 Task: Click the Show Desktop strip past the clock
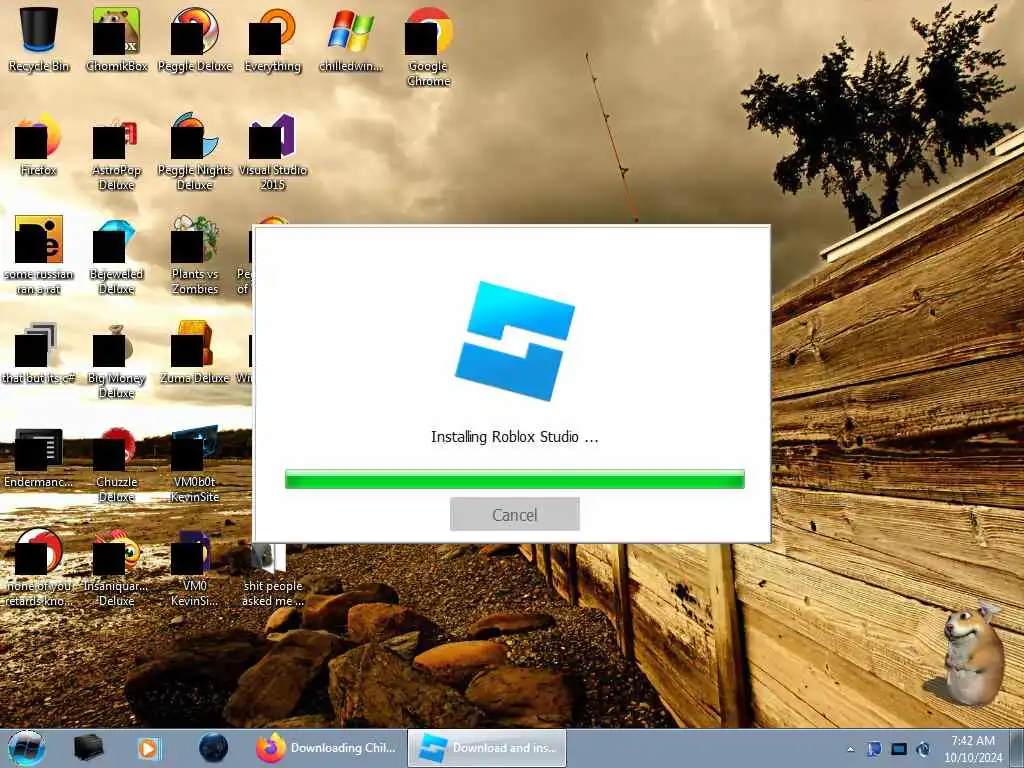(1018, 748)
